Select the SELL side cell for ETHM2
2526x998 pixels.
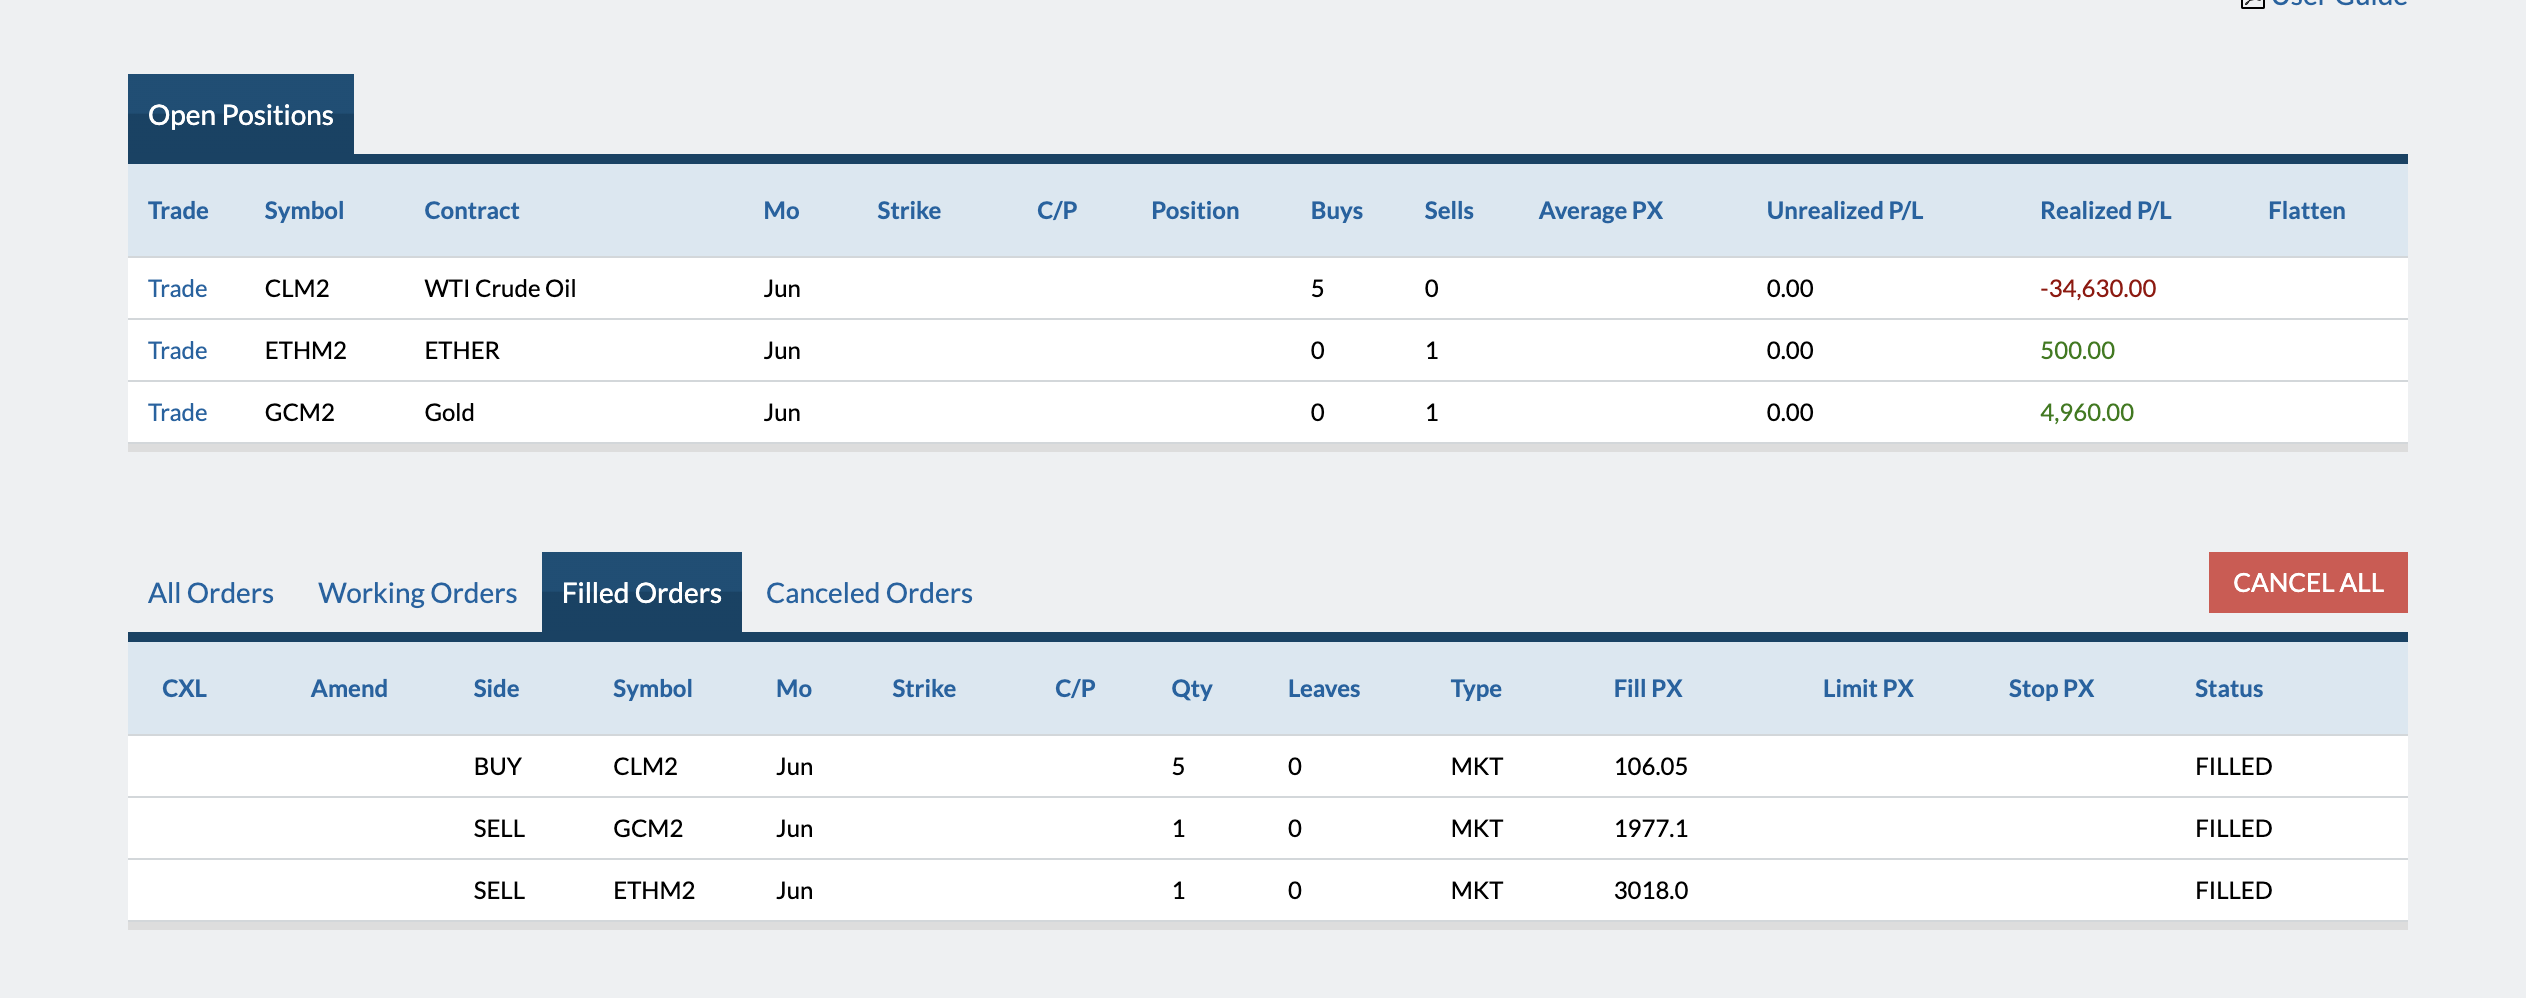[499, 890]
